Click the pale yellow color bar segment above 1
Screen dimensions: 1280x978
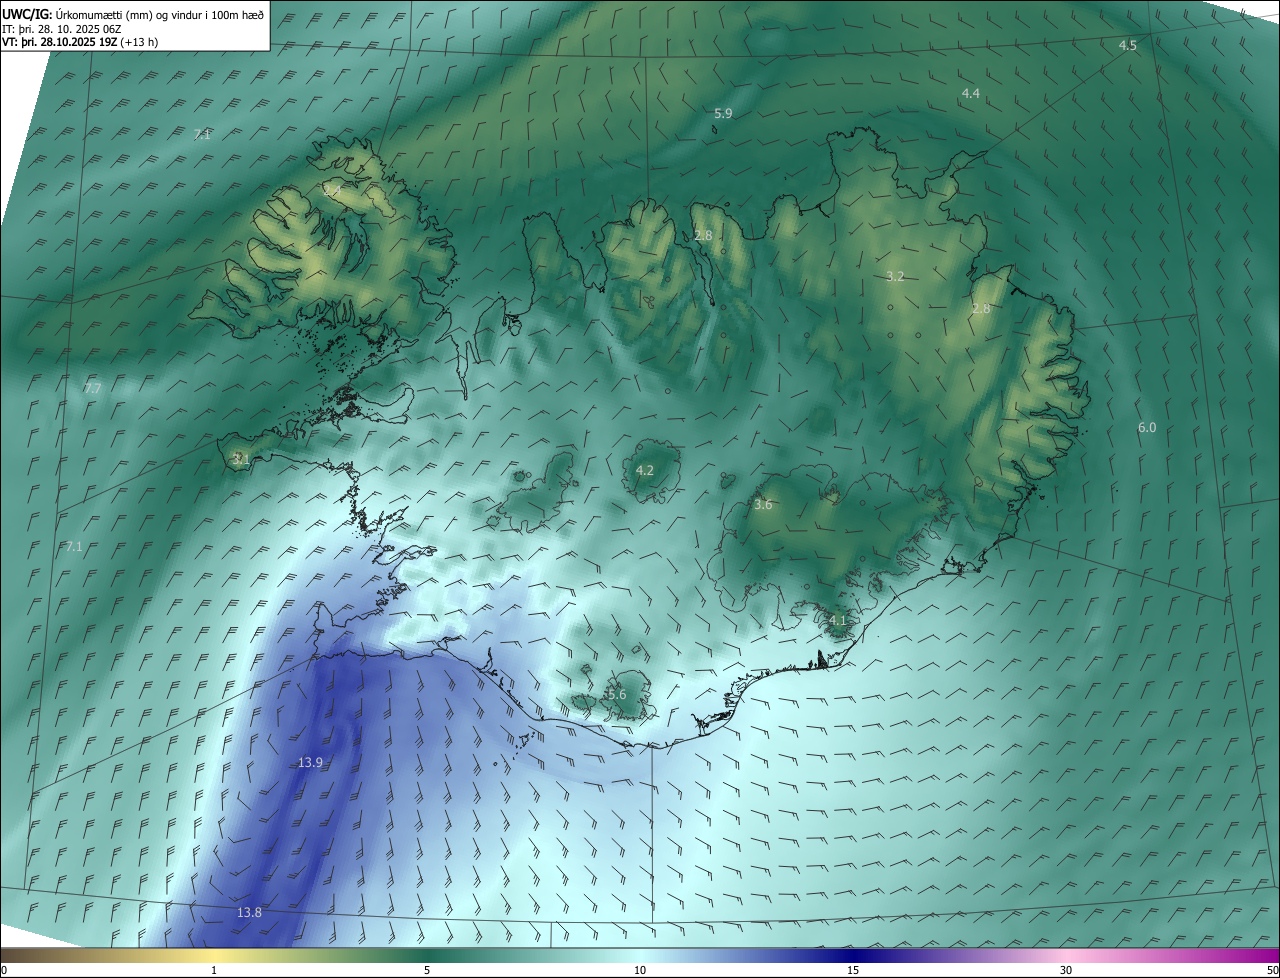(214, 955)
